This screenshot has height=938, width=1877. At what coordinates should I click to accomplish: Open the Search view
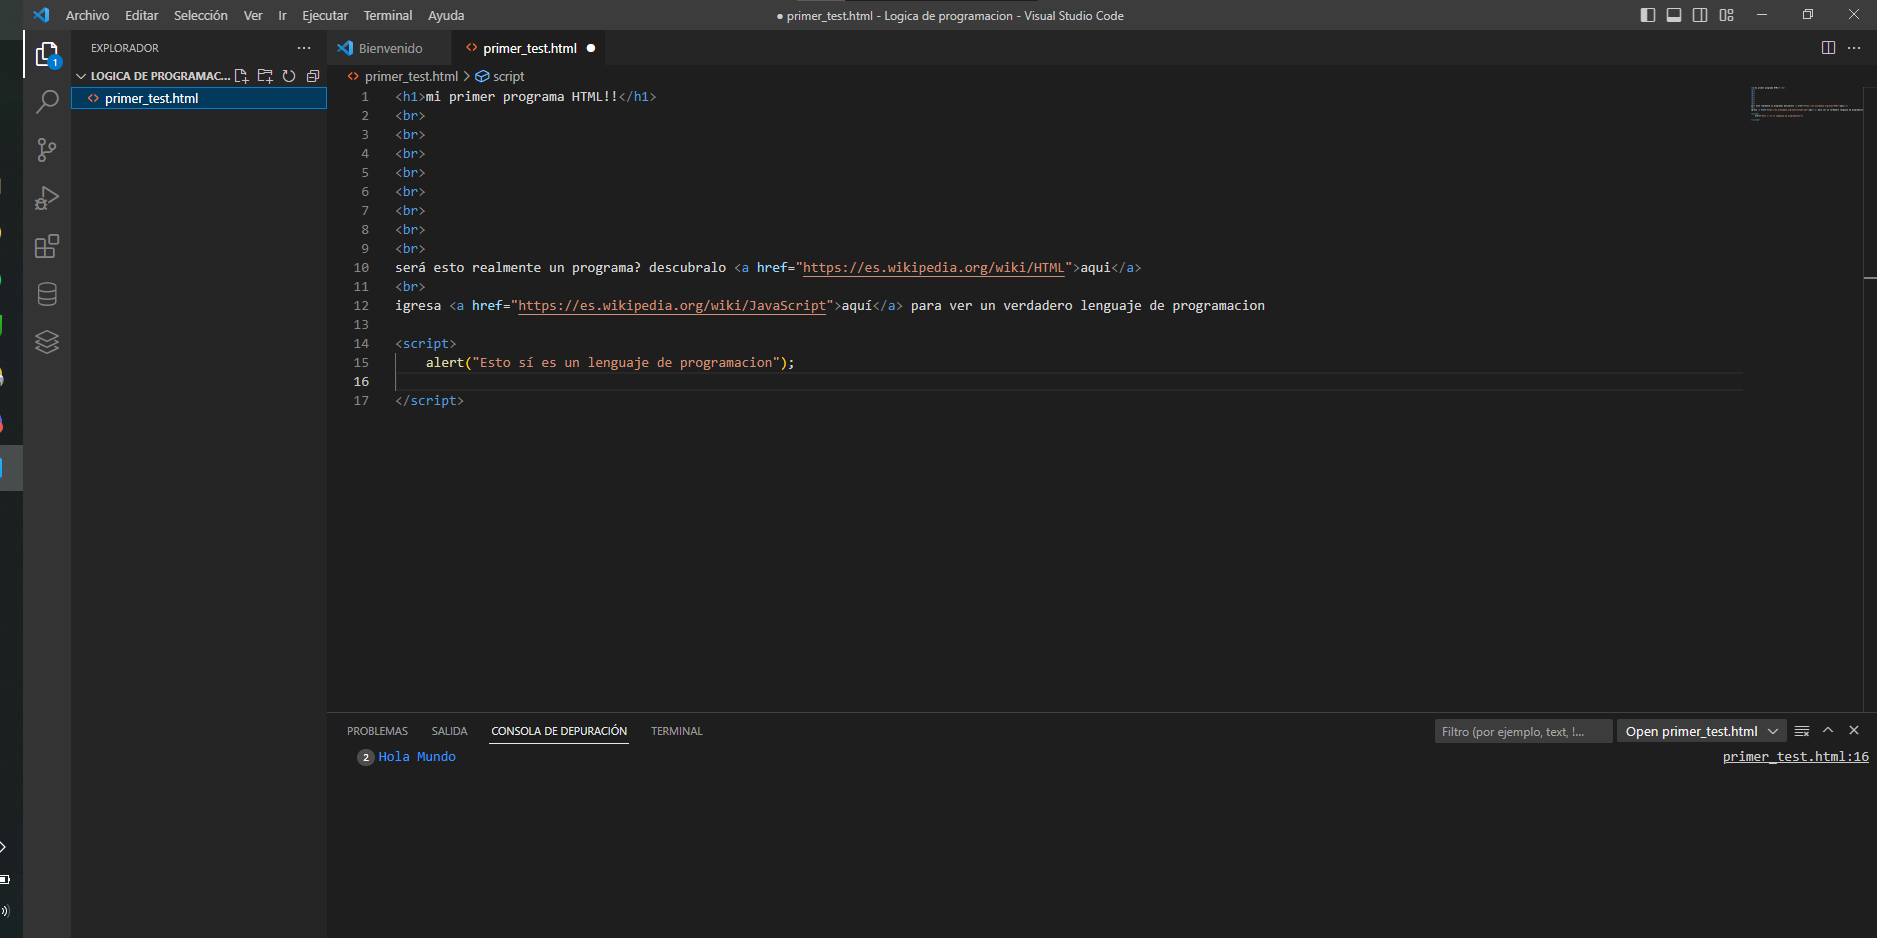[x=47, y=102]
